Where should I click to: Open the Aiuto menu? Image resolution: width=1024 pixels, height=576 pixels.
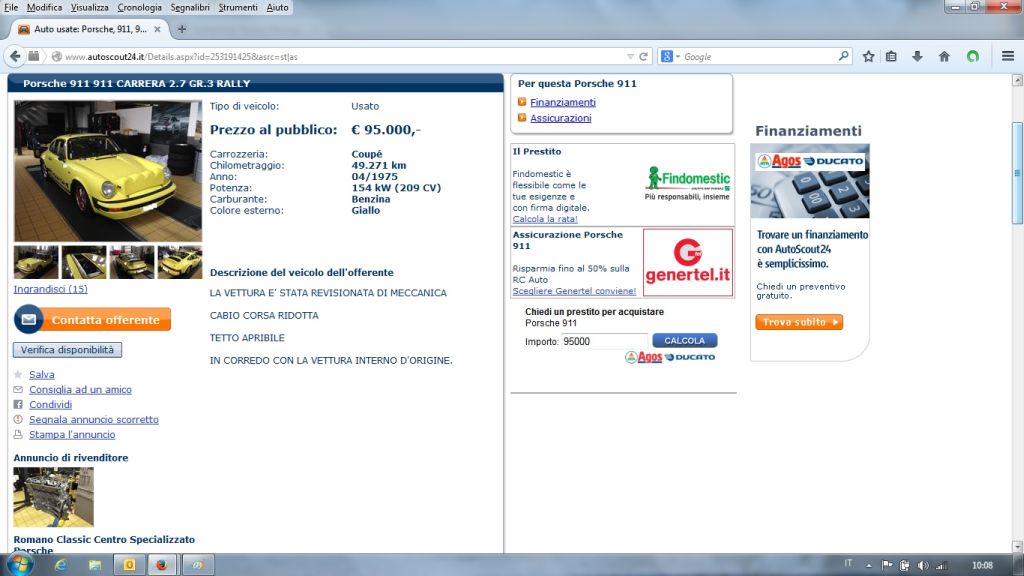(x=278, y=8)
